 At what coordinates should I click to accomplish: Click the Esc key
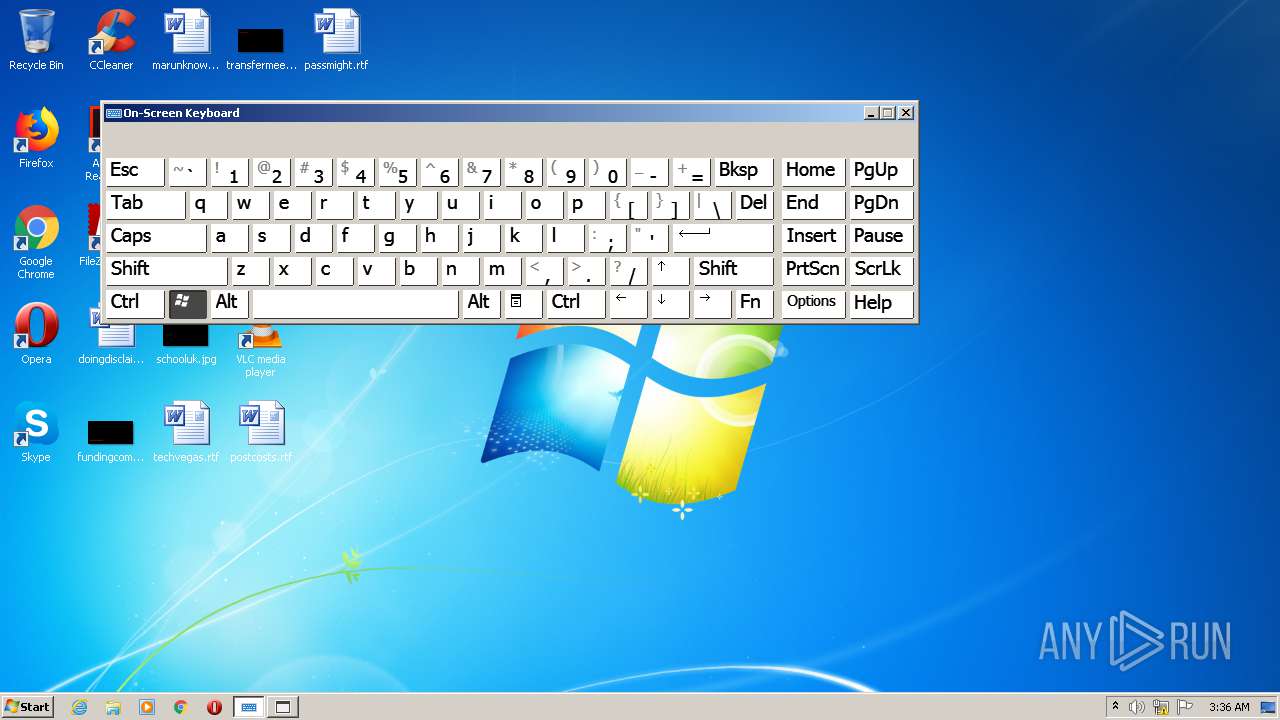pos(135,171)
